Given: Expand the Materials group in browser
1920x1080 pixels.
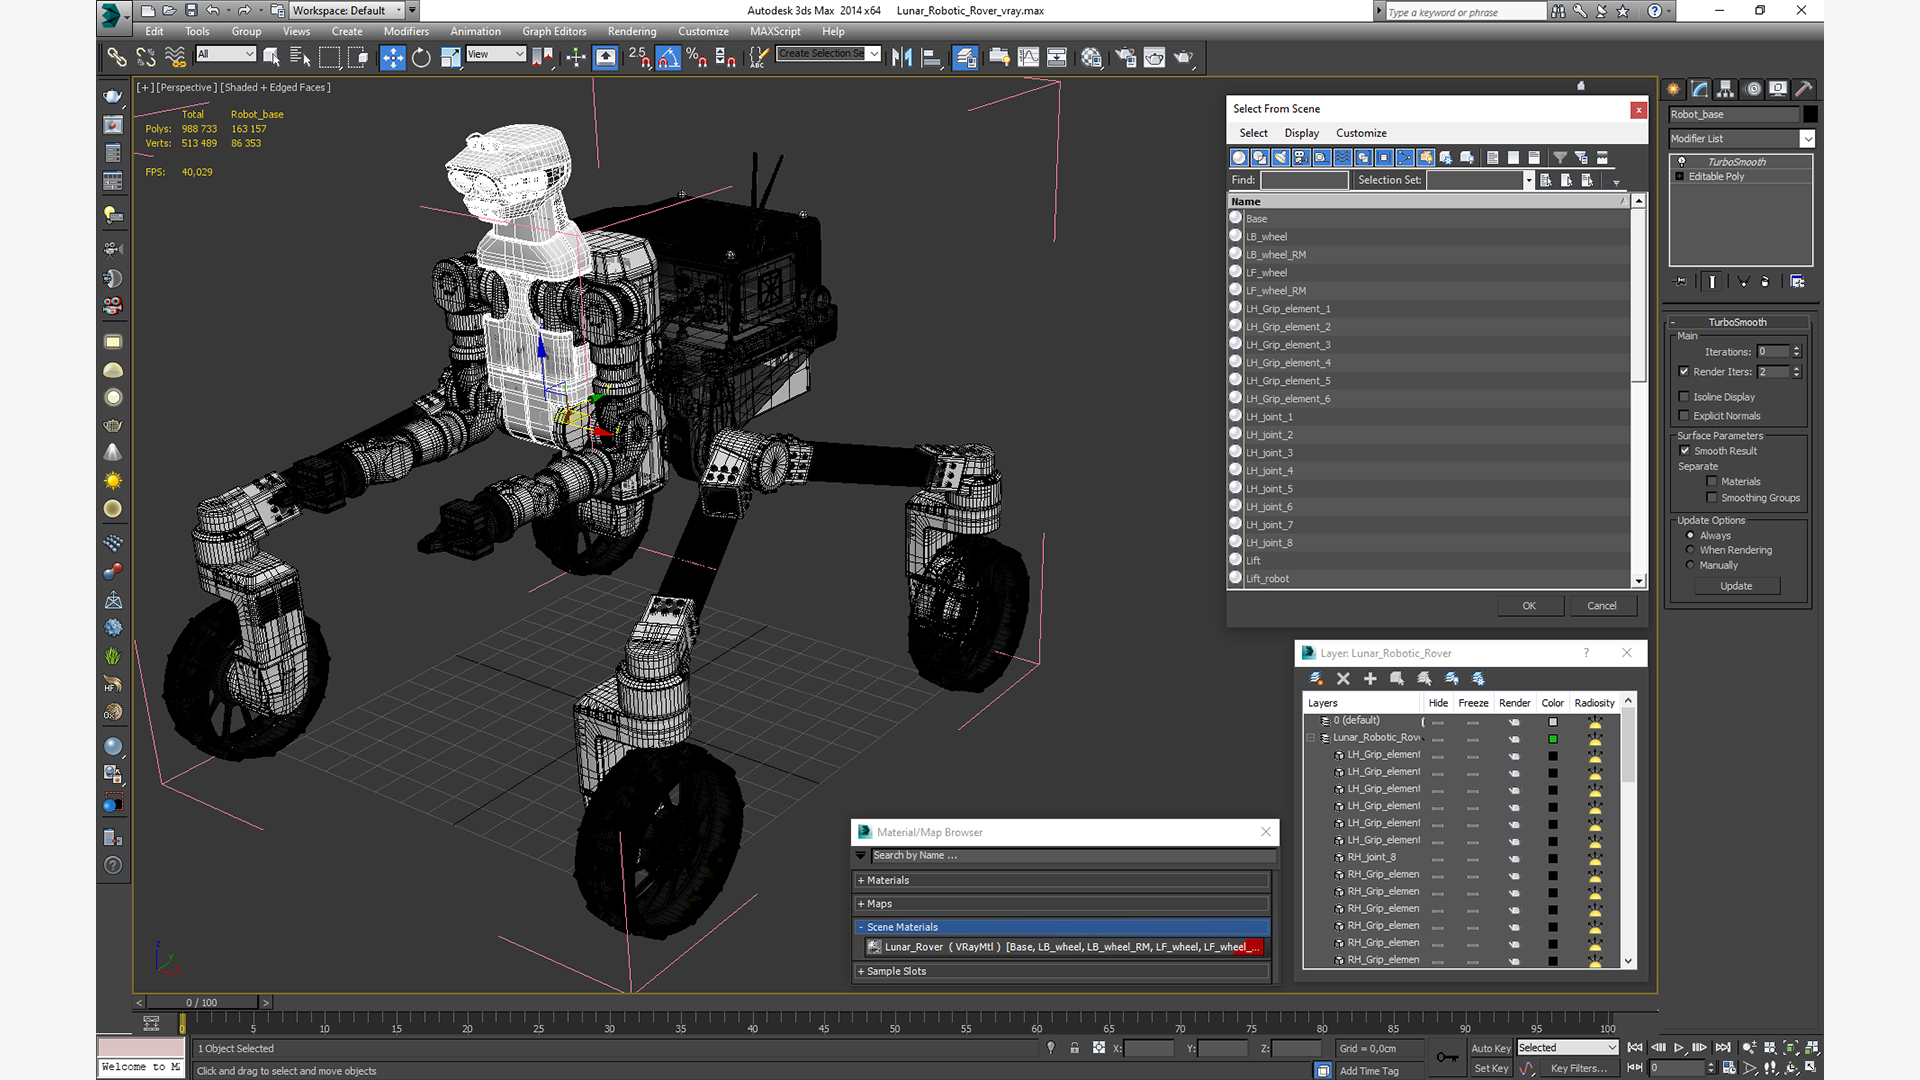Looking at the screenshot, I should pos(861,881).
